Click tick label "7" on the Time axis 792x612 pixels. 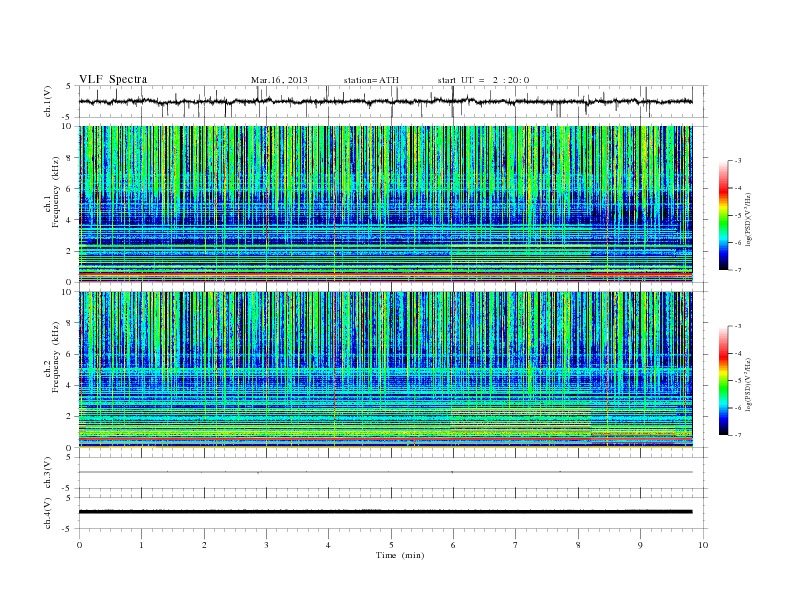coord(516,545)
